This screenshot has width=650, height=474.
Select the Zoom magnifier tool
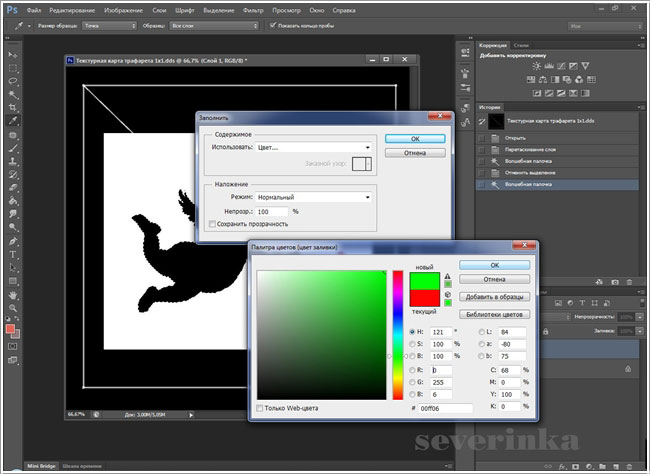point(13,310)
